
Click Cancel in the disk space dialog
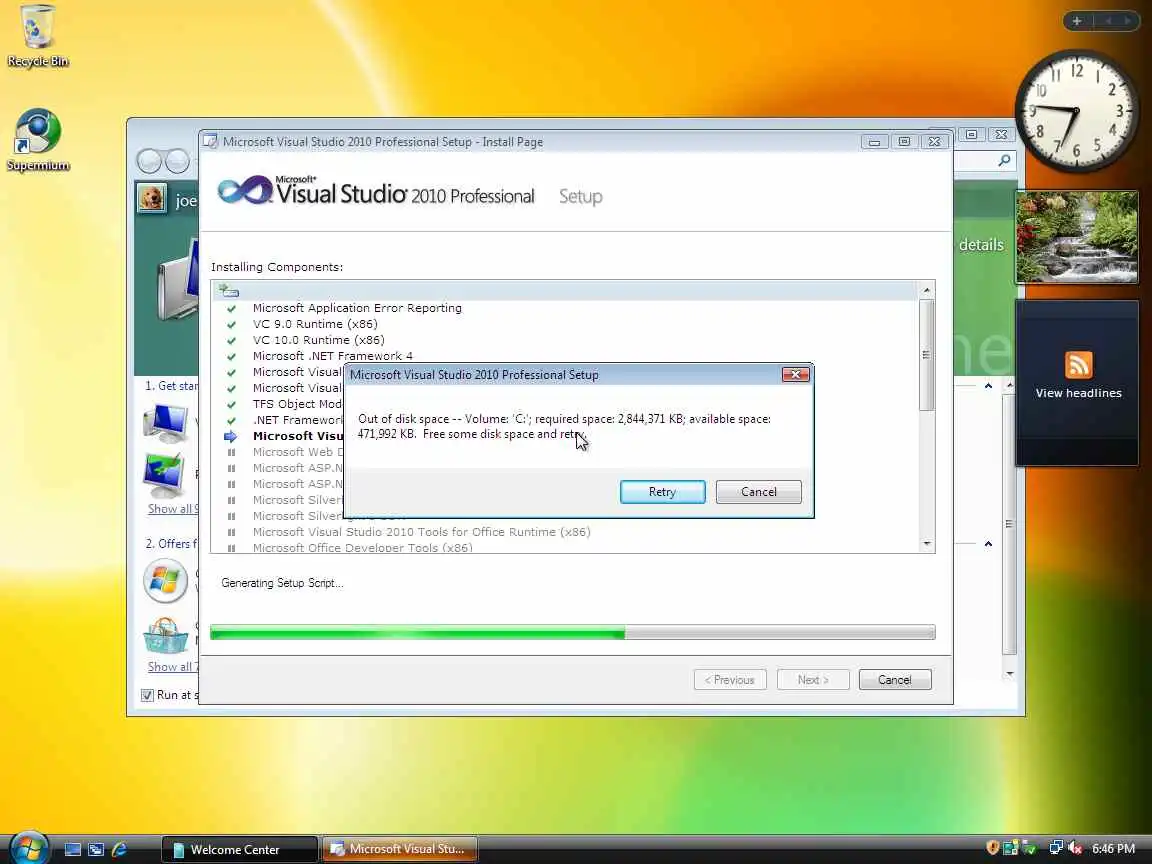pos(758,492)
